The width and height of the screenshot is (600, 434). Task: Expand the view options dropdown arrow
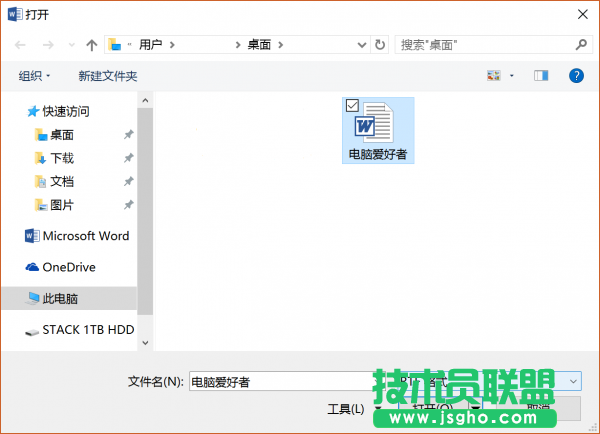pyautogui.click(x=512, y=76)
